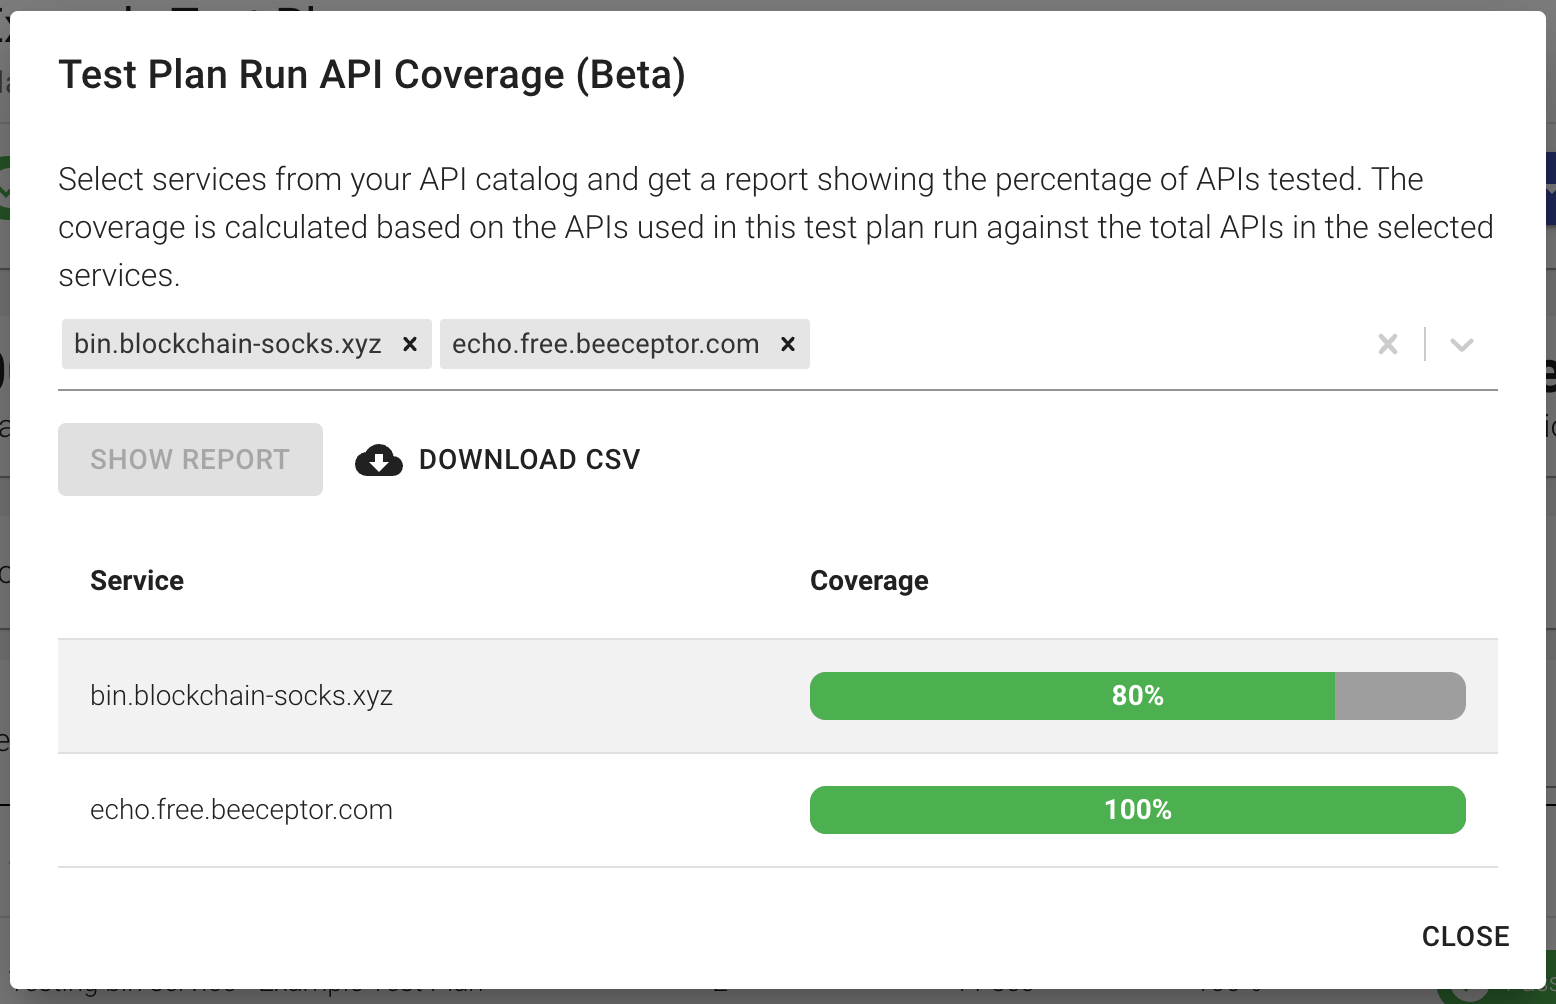The image size is (1556, 1004).
Task: Click the Test Plan Run API Coverage title
Action: click(x=372, y=75)
